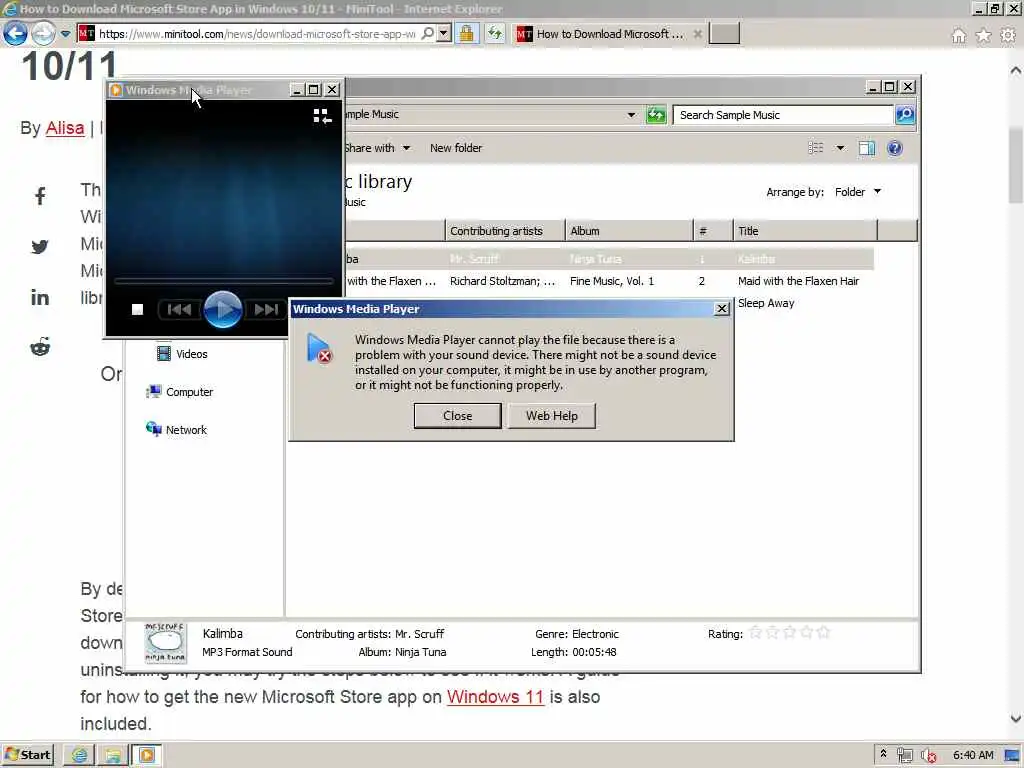Open Arrange by Folder dropdown
Screen dimensions: 1024x768
pos(857,192)
